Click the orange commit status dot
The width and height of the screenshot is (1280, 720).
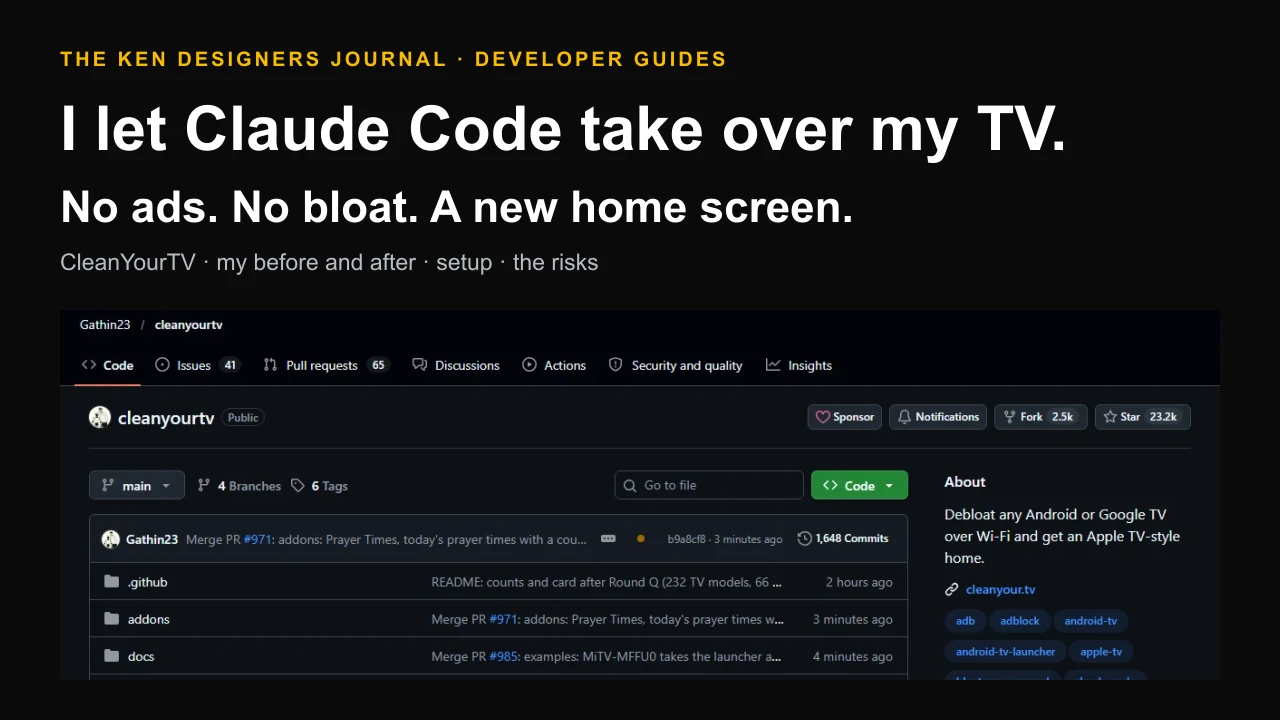(641, 539)
